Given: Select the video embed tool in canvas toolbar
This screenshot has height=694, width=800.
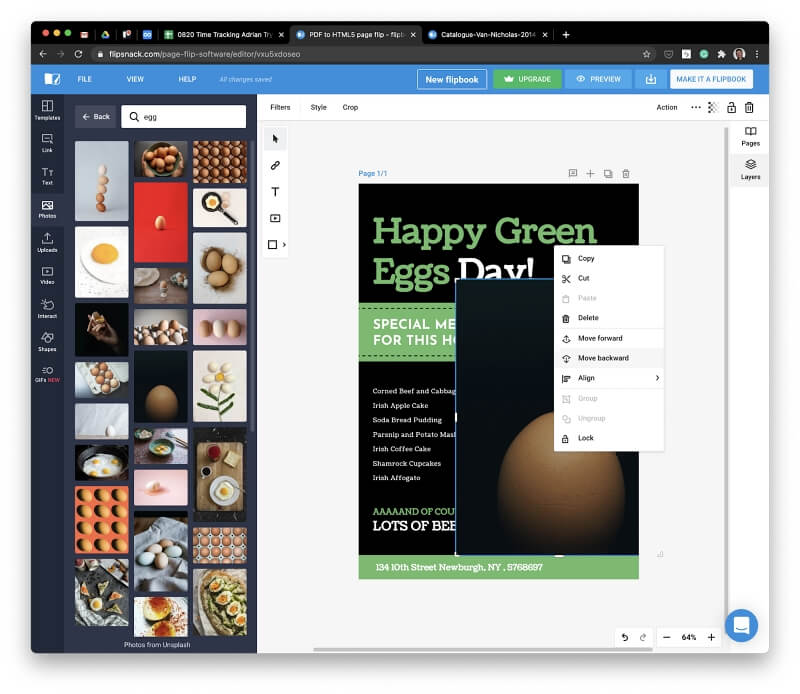Looking at the screenshot, I should pos(276,218).
